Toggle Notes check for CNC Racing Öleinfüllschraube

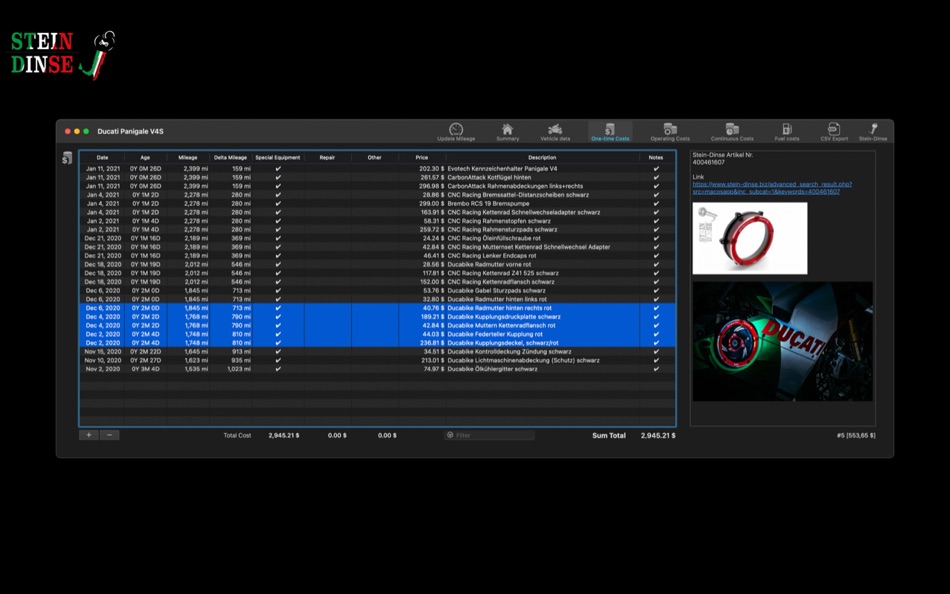point(656,238)
